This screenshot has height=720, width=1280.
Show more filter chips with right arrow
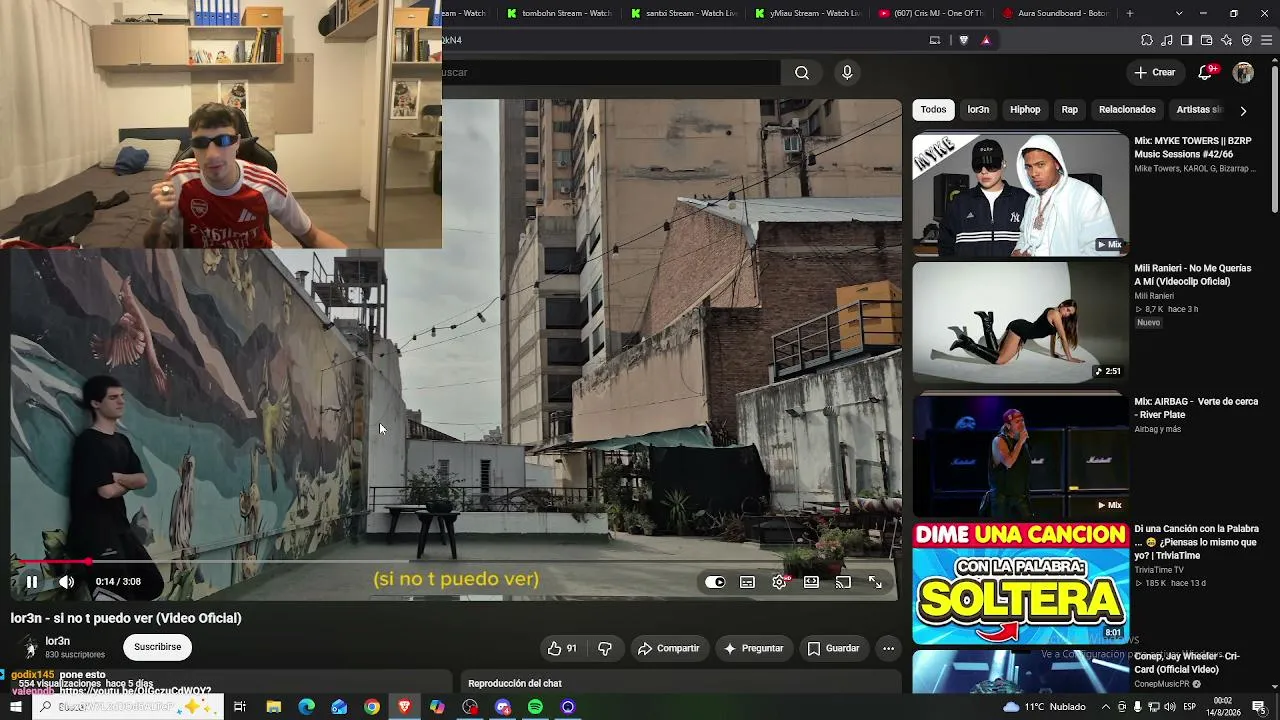click(x=1243, y=111)
